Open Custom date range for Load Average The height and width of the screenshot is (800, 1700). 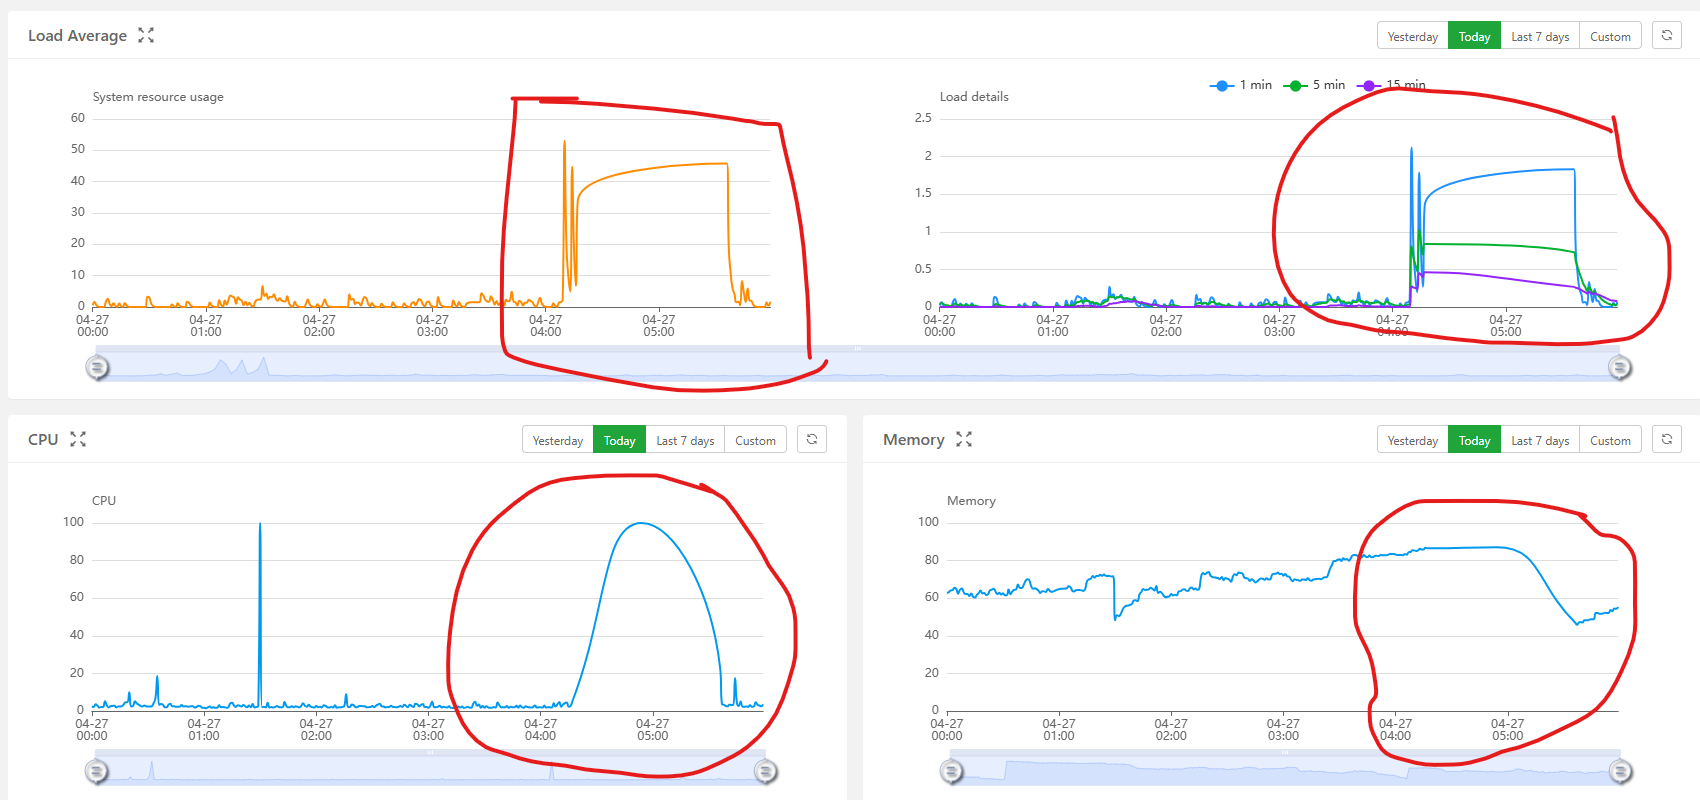(1610, 36)
